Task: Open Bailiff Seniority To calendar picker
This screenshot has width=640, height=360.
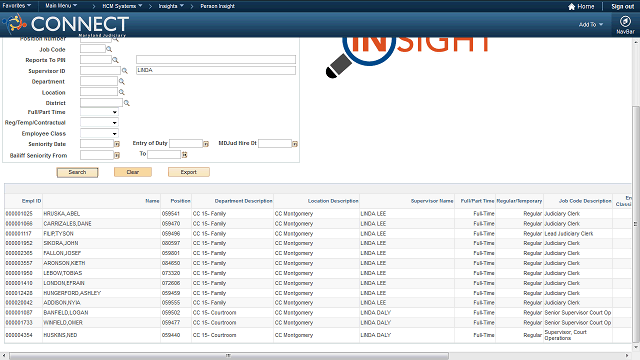Action: click(184, 155)
